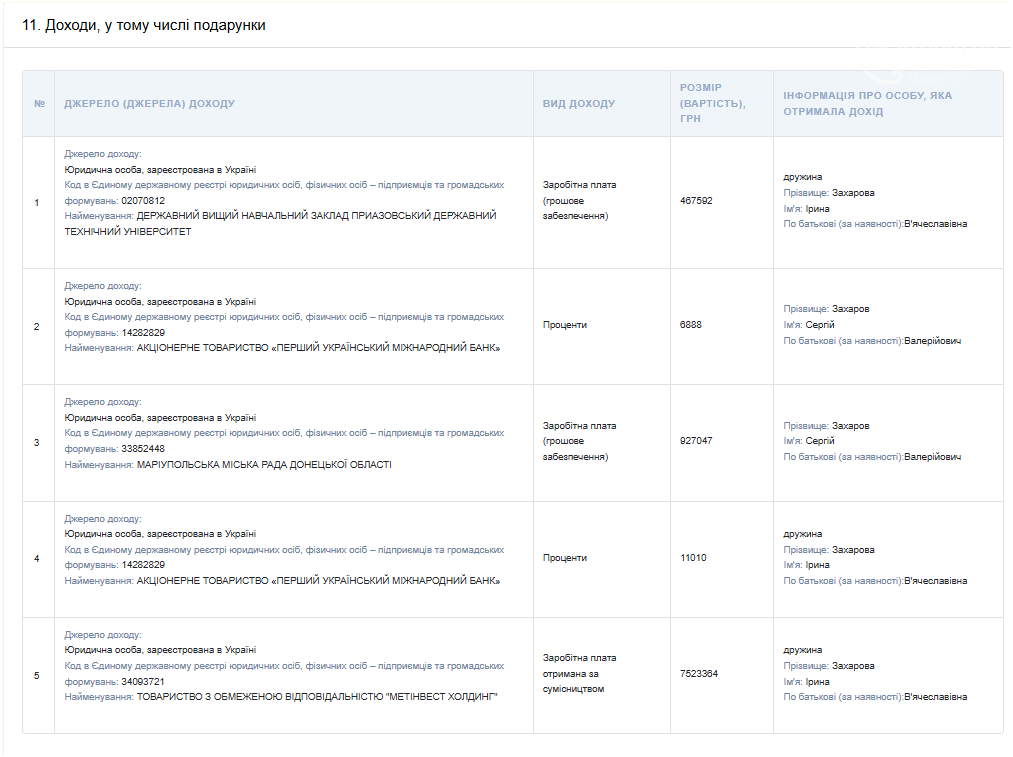Click the "Вид доходу" column header

(579, 104)
